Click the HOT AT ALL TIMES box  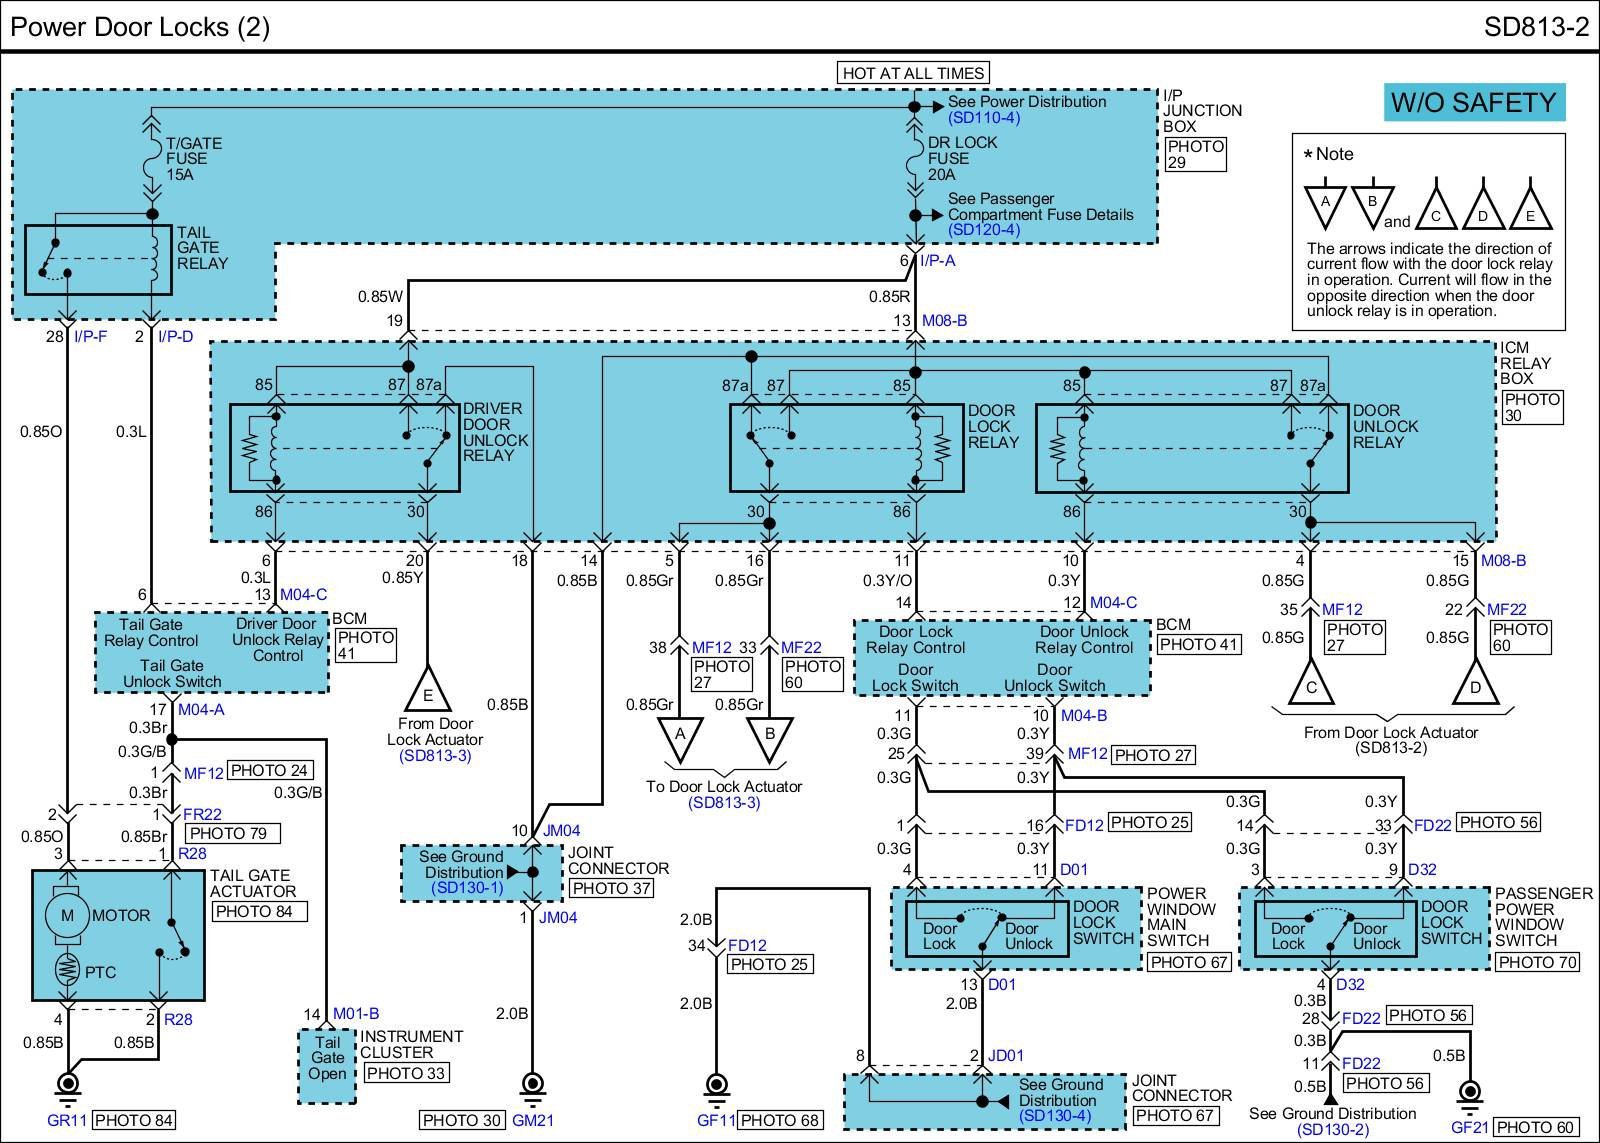coord(913,73)
